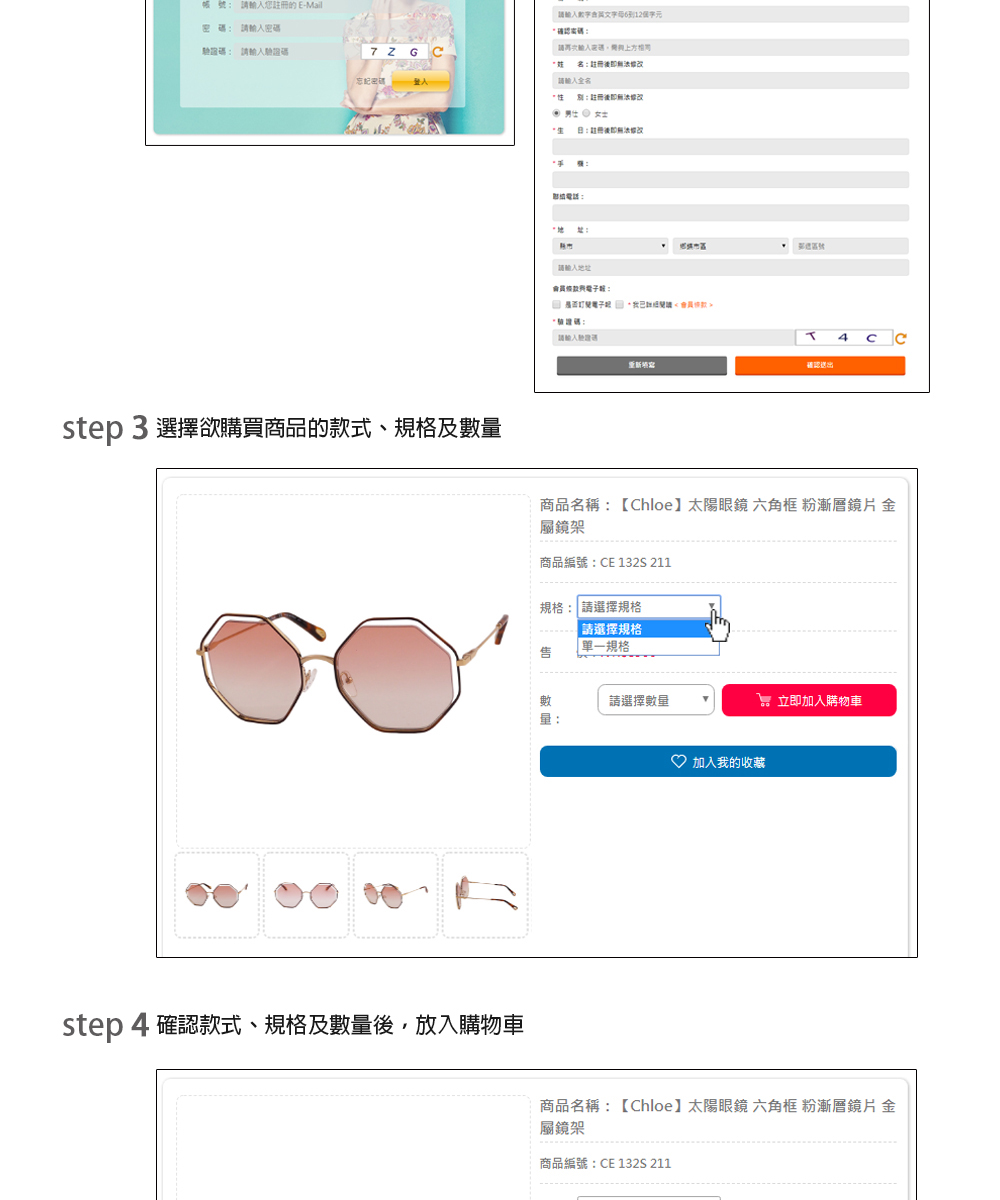Select third angled sunglasses thumbnail

point(395,895)
